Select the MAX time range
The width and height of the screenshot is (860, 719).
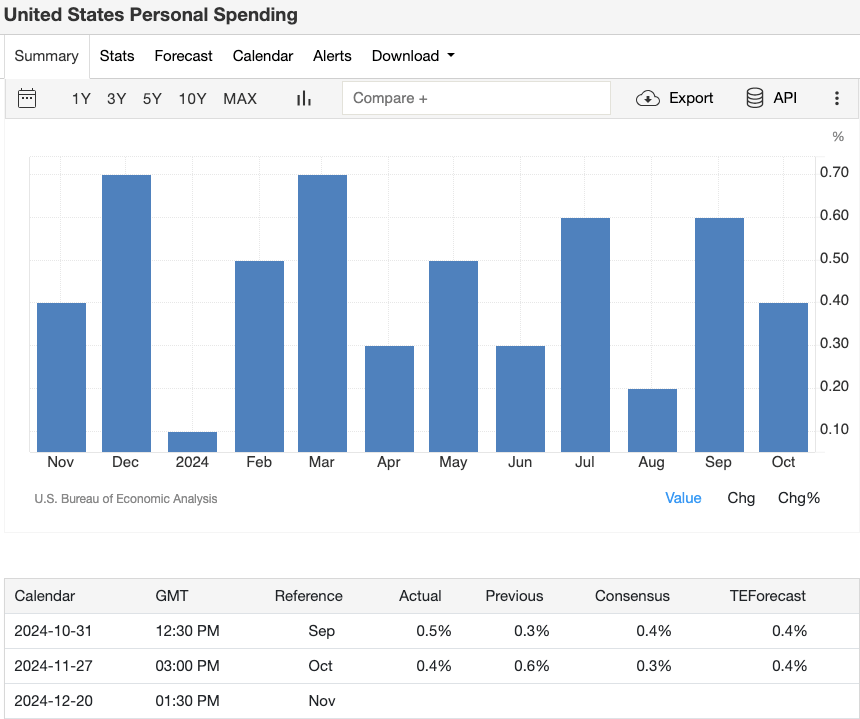239,98
